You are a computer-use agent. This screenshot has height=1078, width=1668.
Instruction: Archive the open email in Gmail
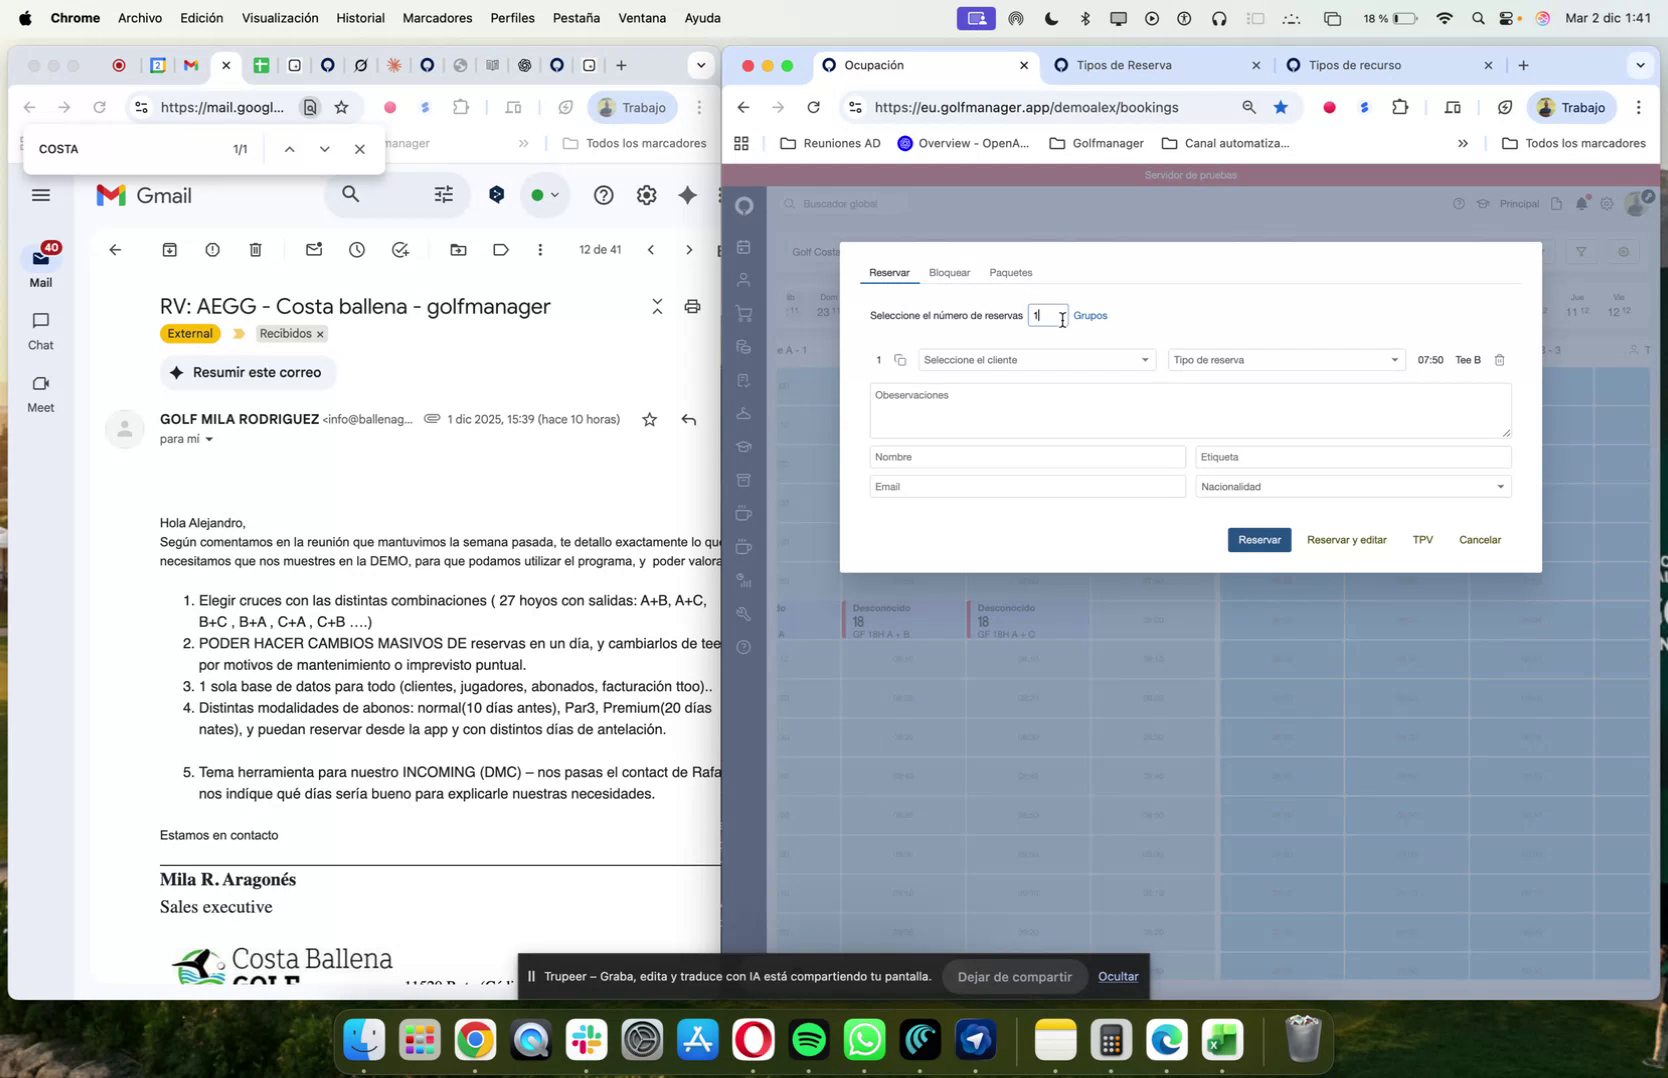169,250
